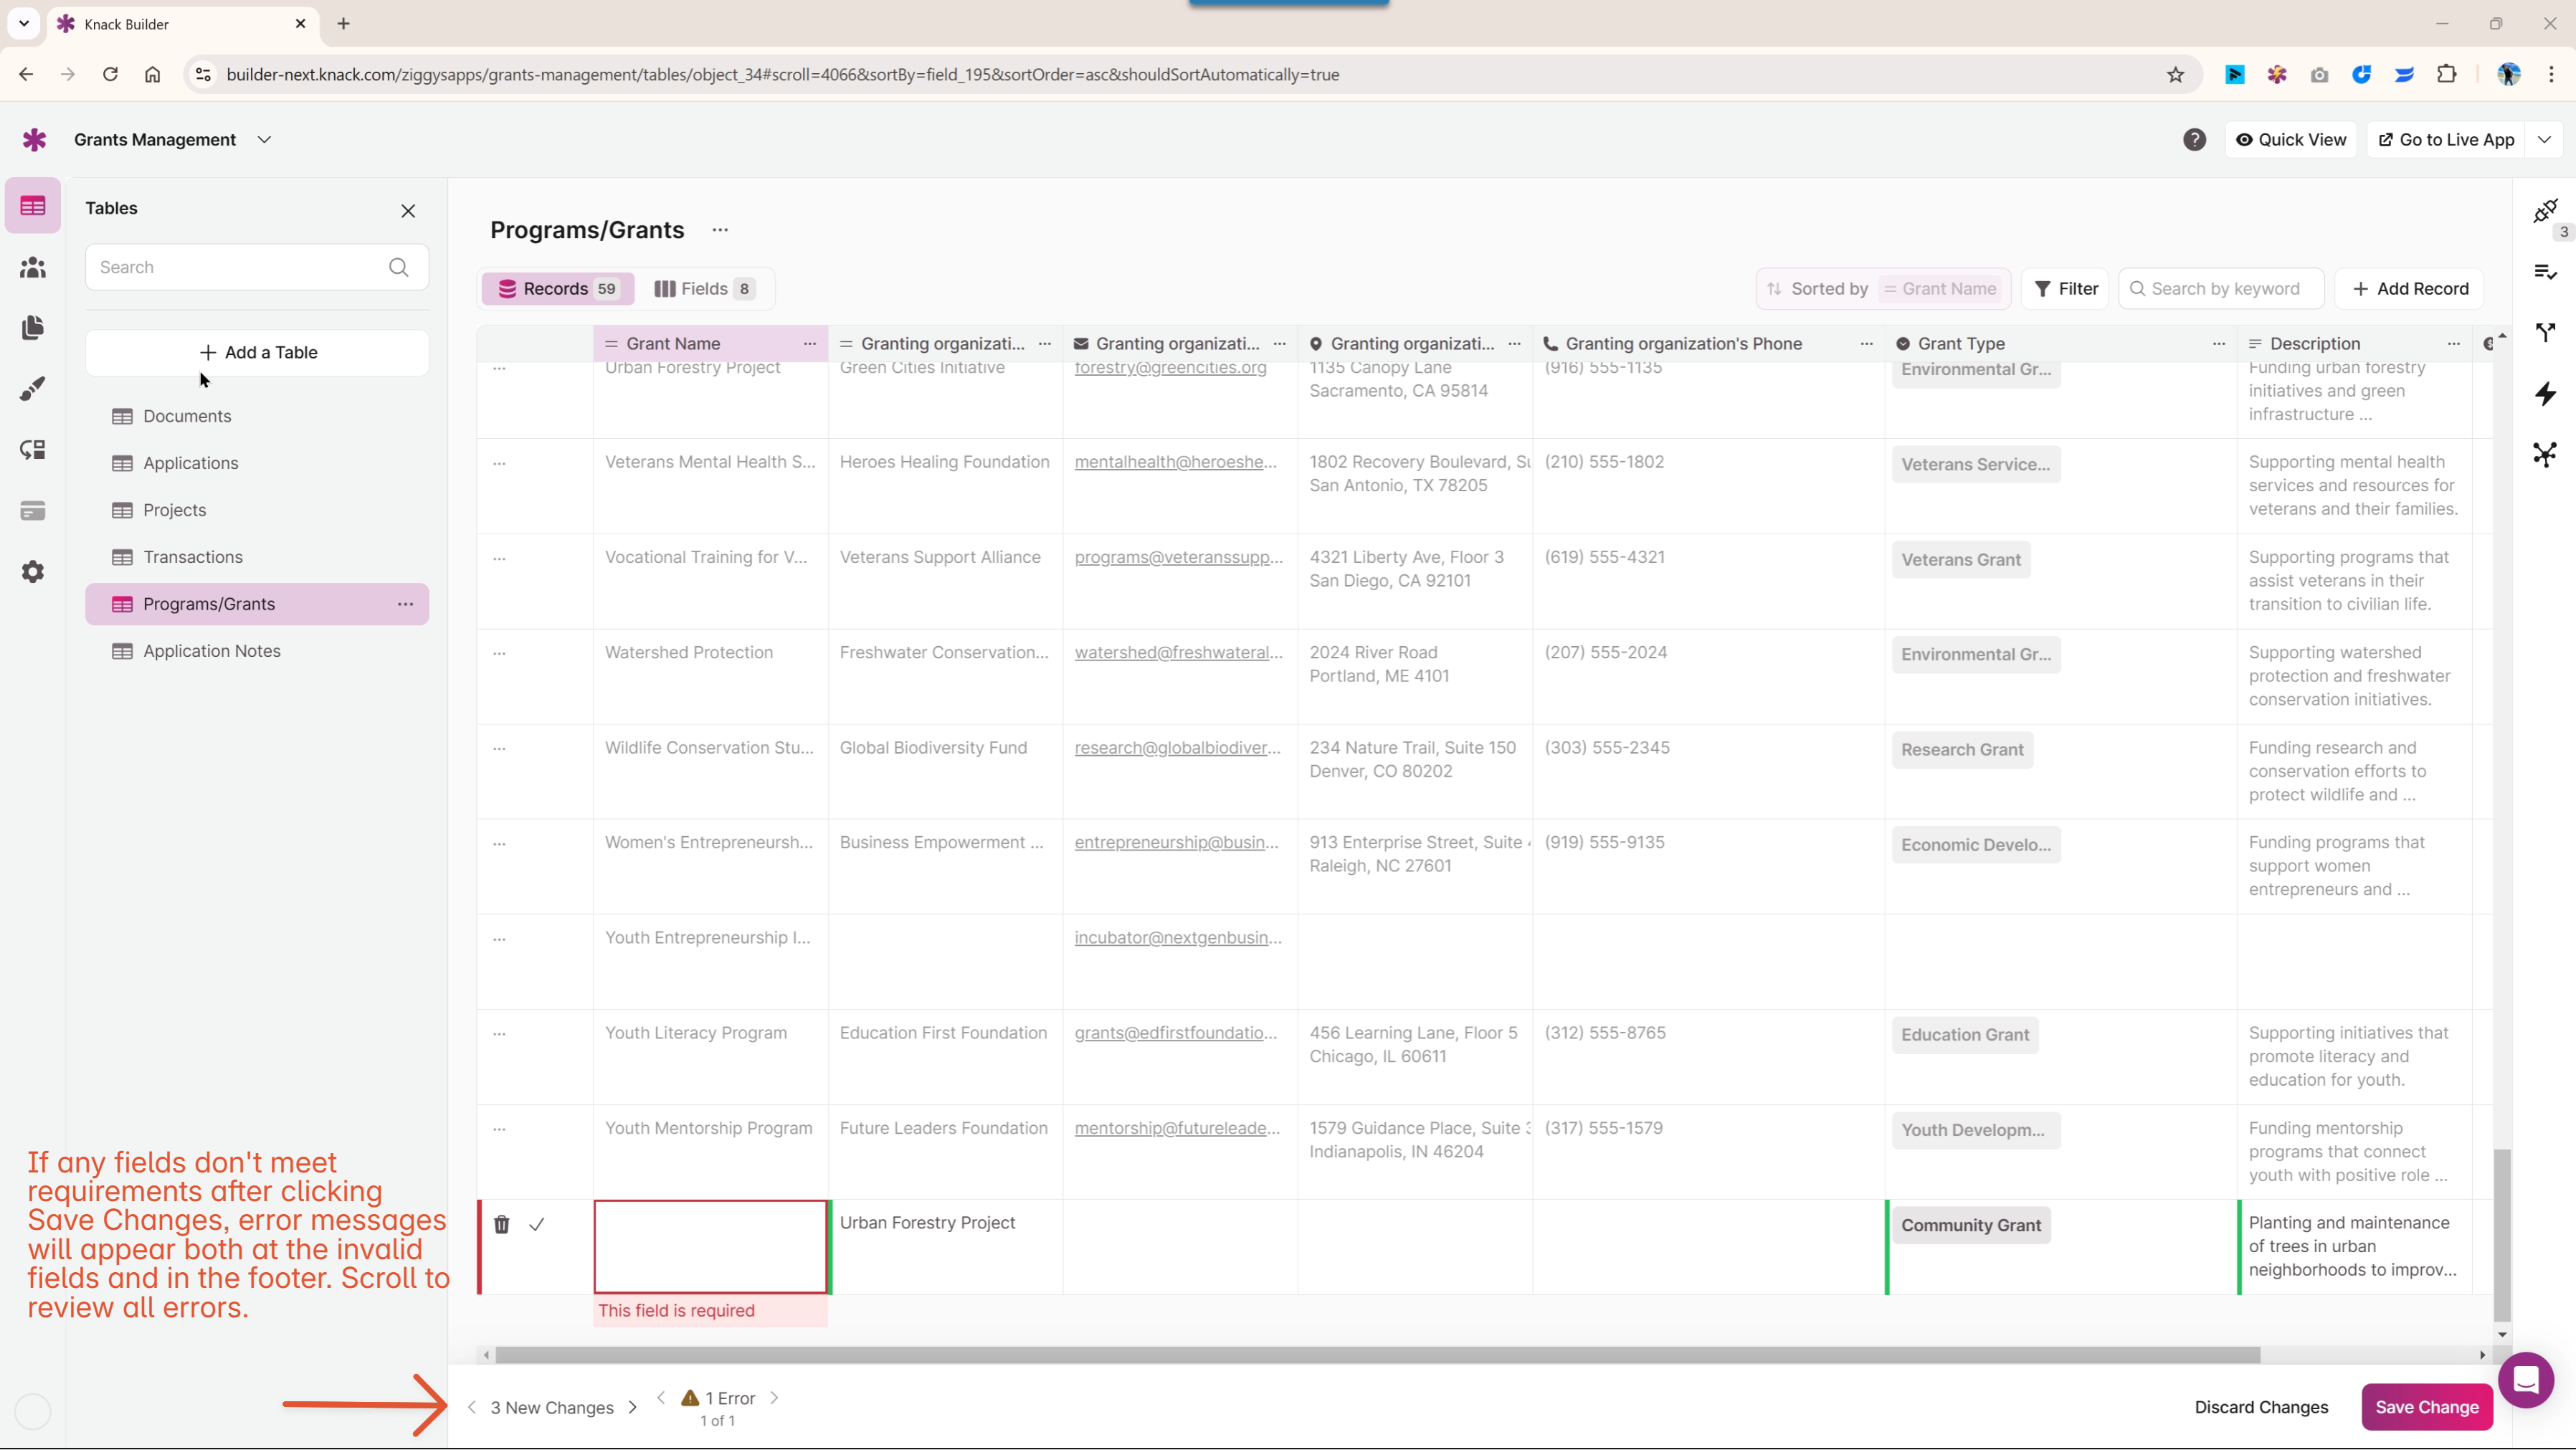Image resolution: width=2576 pixels, height=1450 pixels.
Task: Click Discard Changes button to cancel
Action: tap(2261, 1406)
